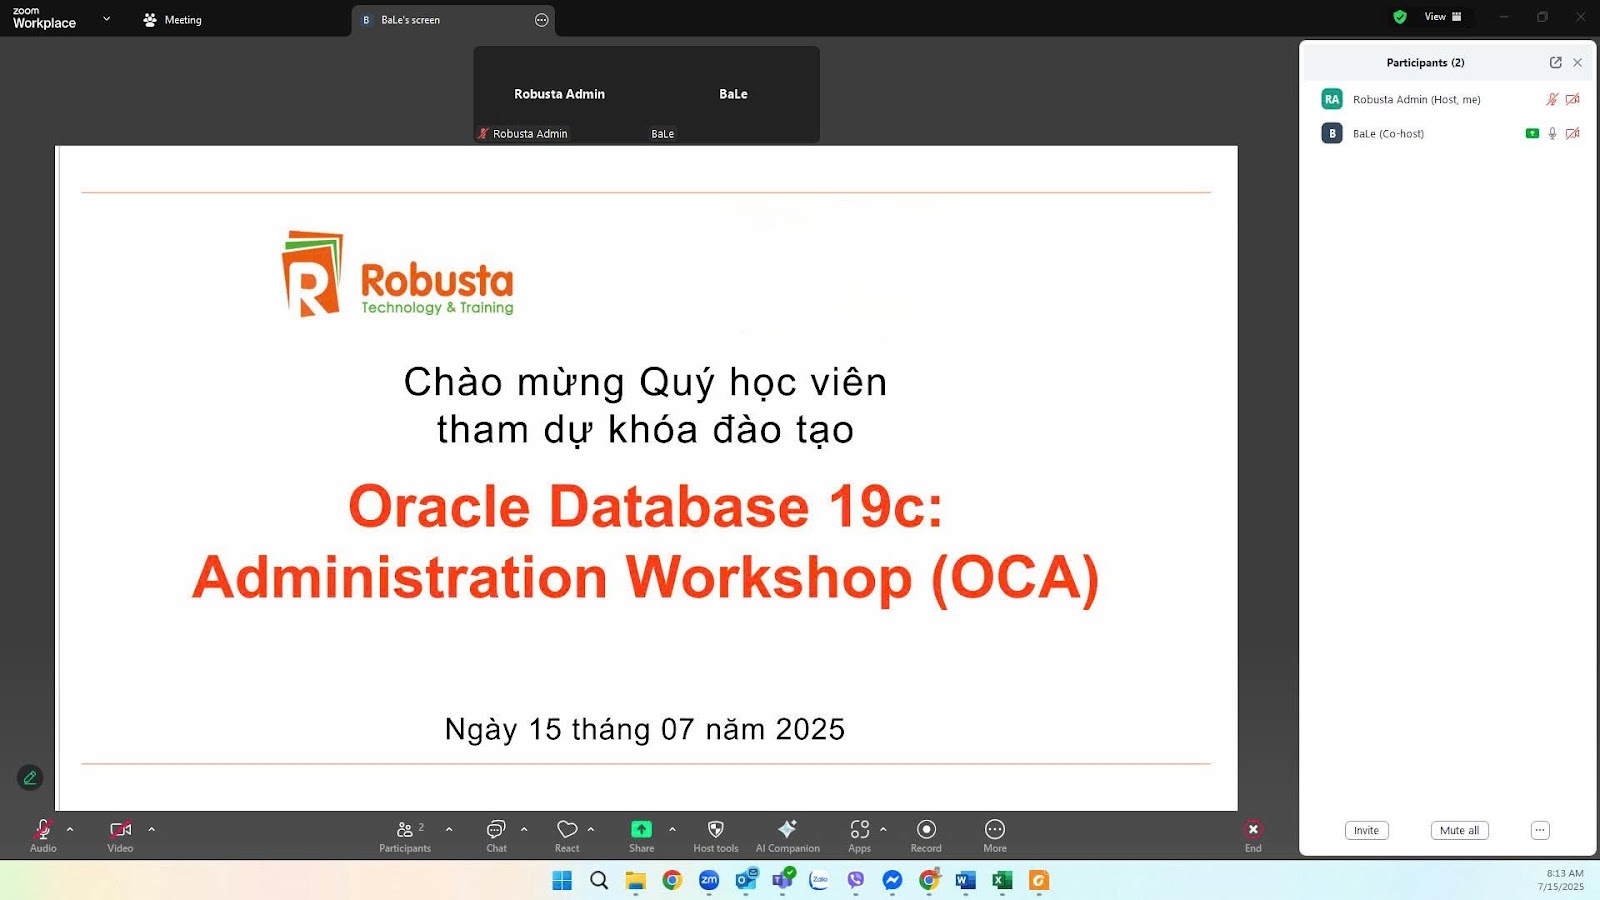Open Viber from the taskbar
Image resolution: width=1600 pixels, height=900 pixels.
point(856,880)
